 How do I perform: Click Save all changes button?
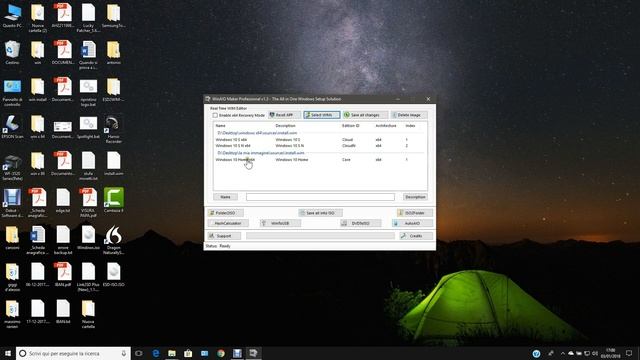coord(365,115)
